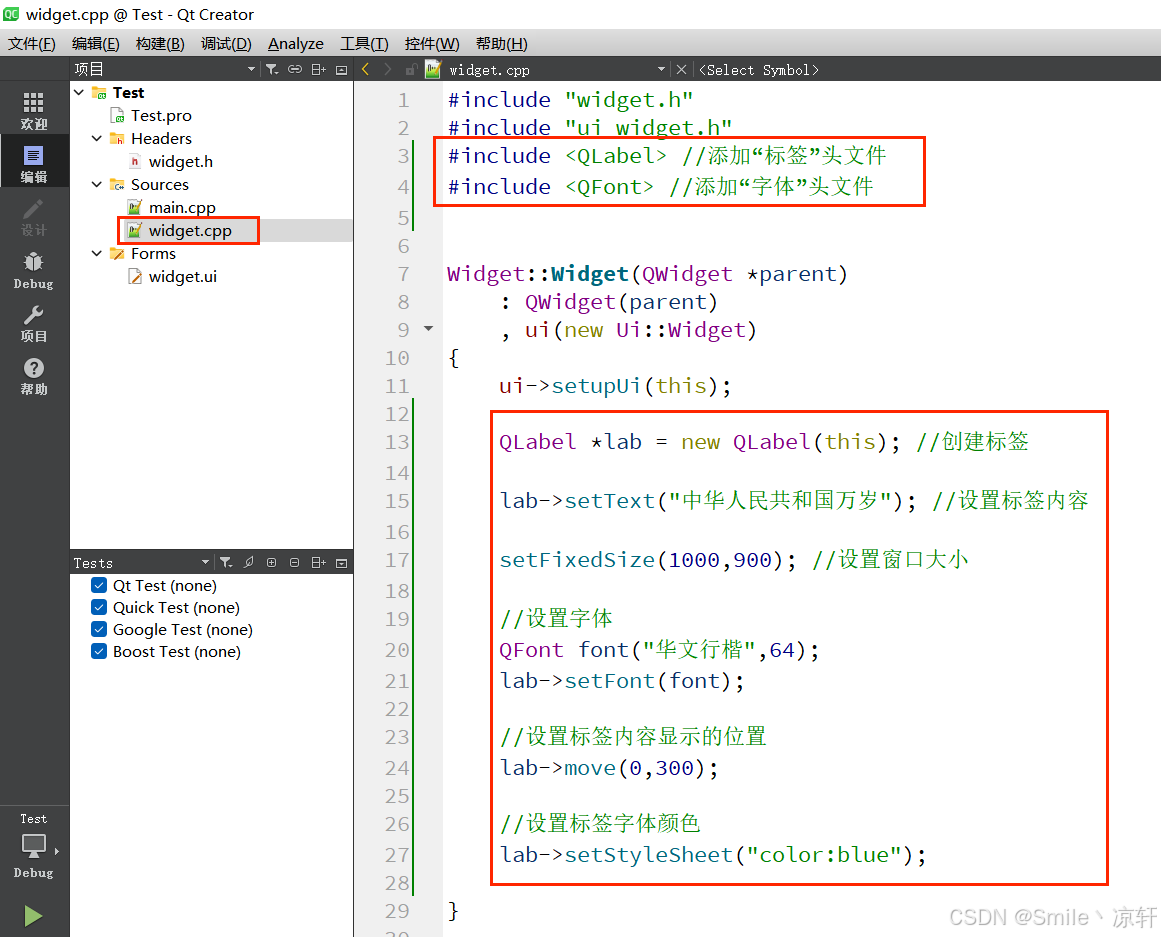Screen dimensions: 1161x937
Task: Split the Tests panel view
Action: 318,563
